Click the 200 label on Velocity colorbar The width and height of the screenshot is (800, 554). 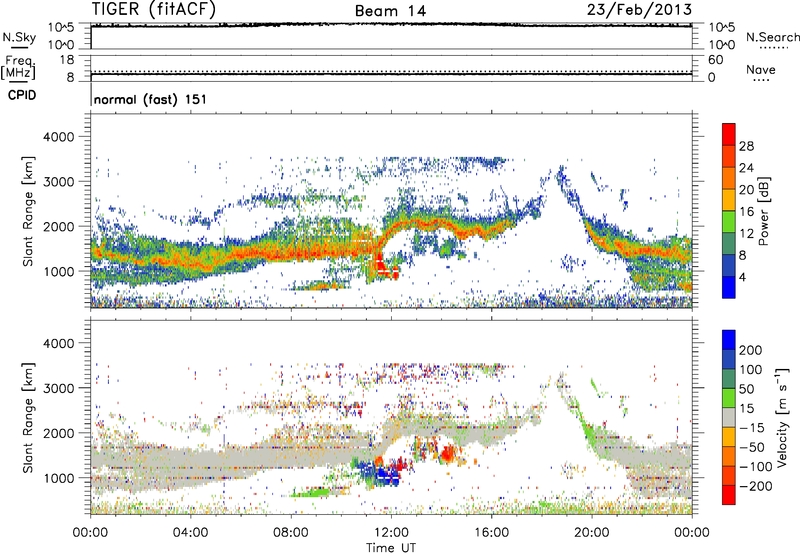coord(751,350)
